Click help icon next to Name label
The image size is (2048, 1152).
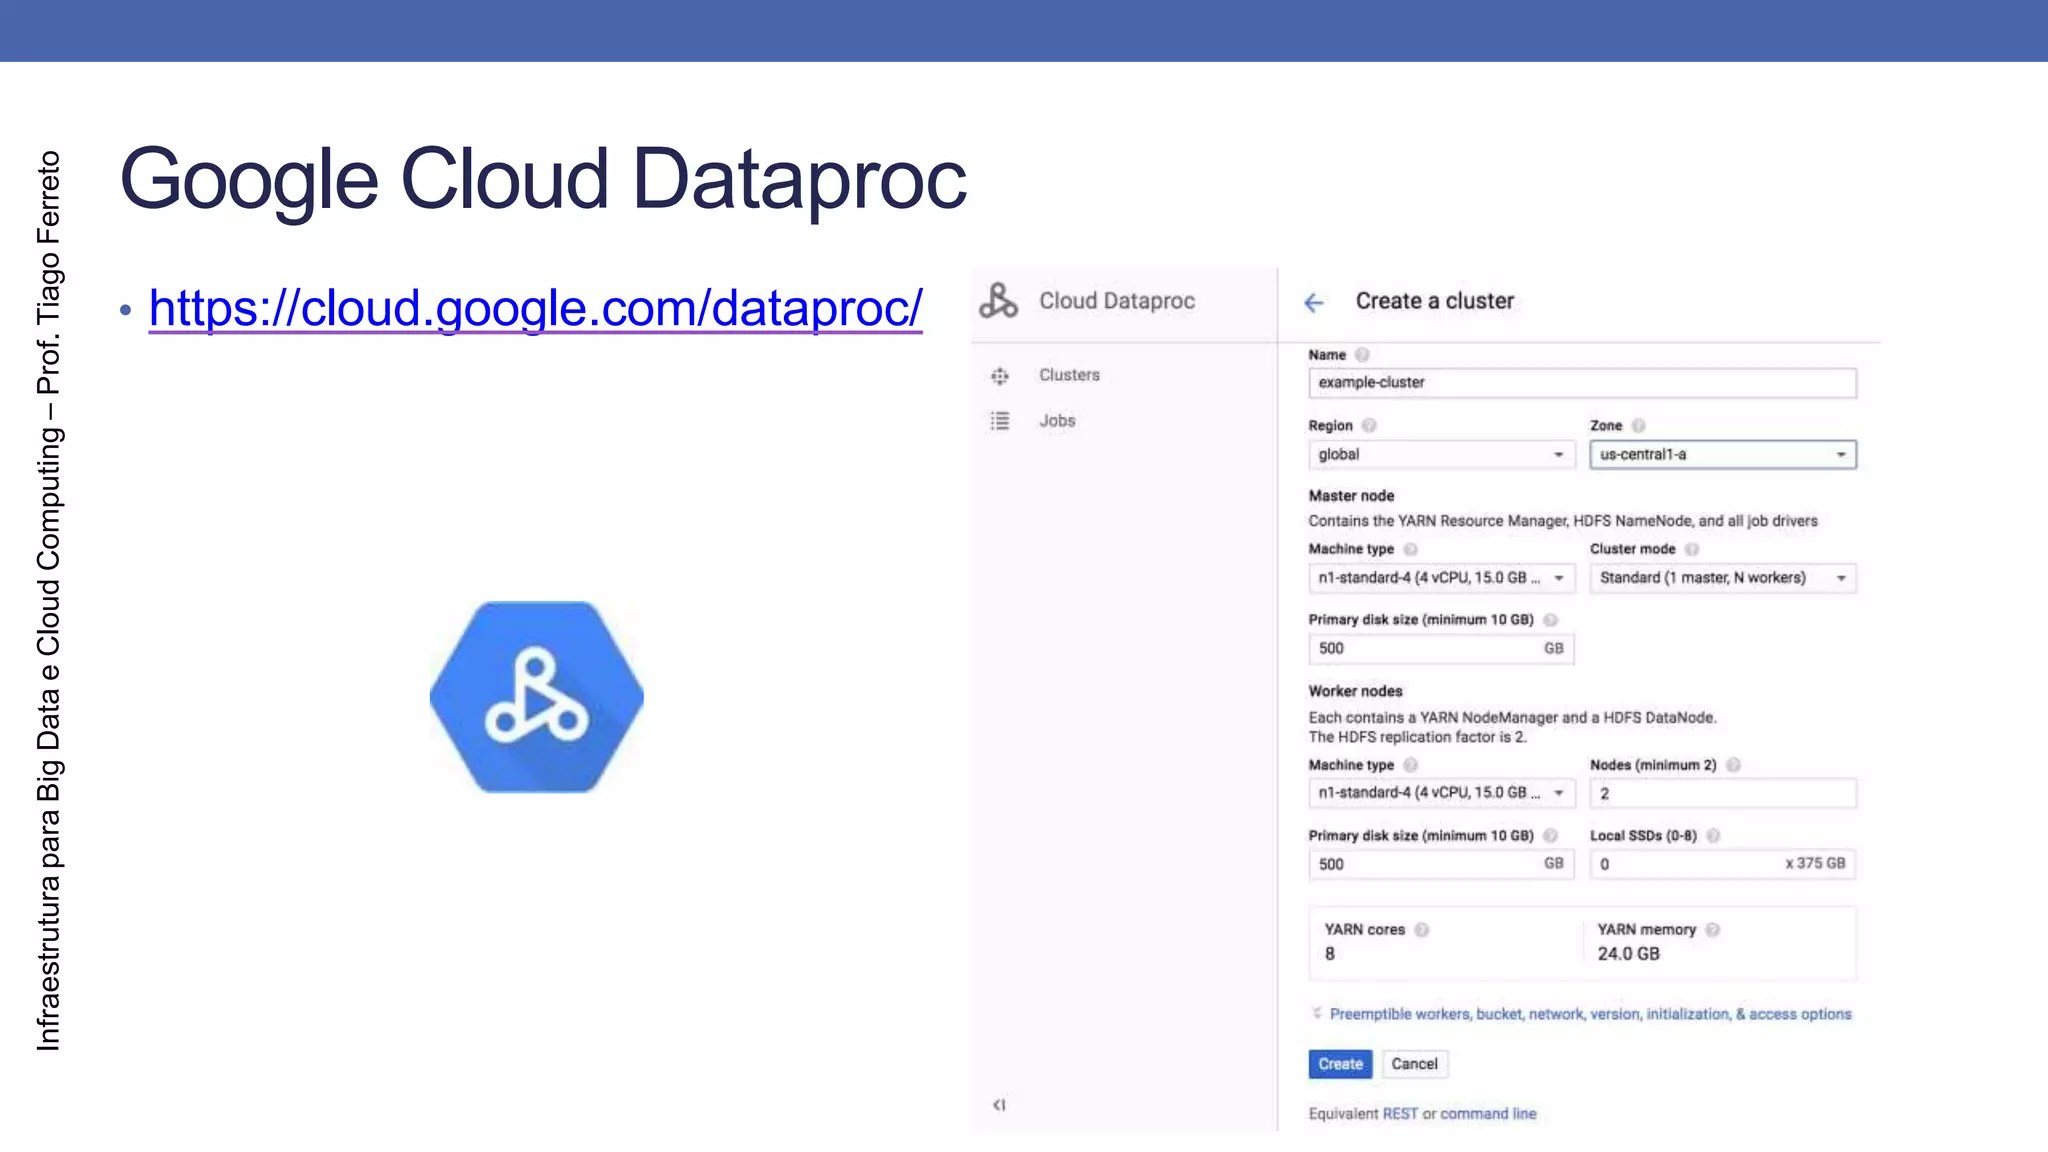(1362, 355)
